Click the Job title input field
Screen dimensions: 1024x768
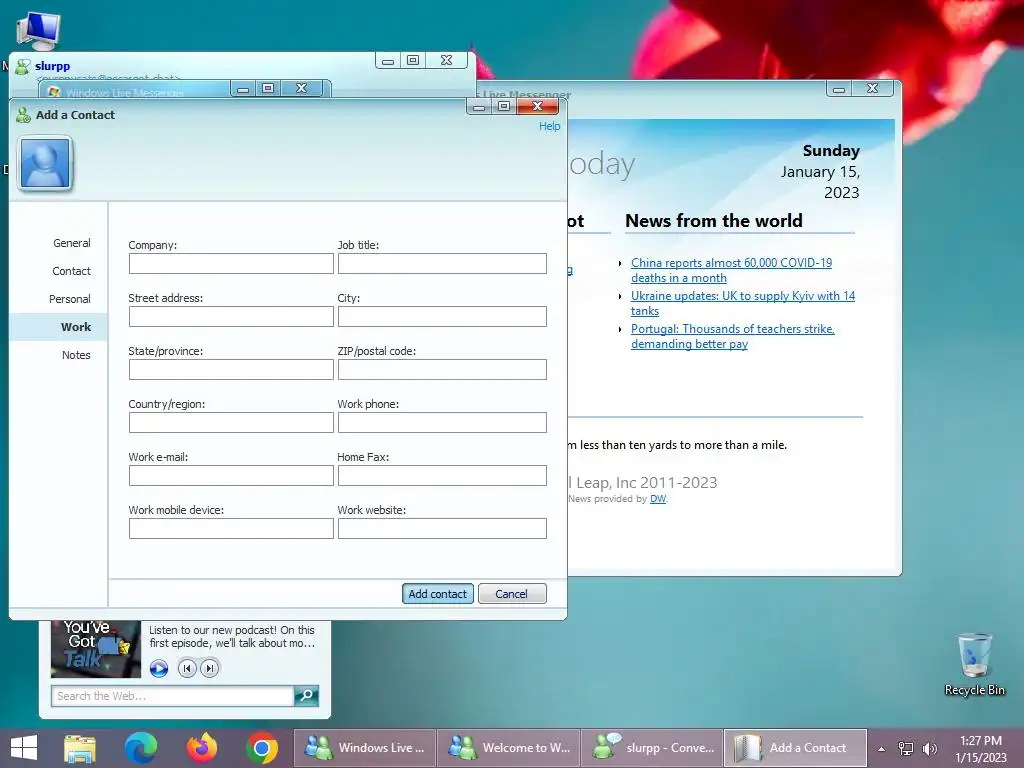pyautogui.click(x=442, y=264)
